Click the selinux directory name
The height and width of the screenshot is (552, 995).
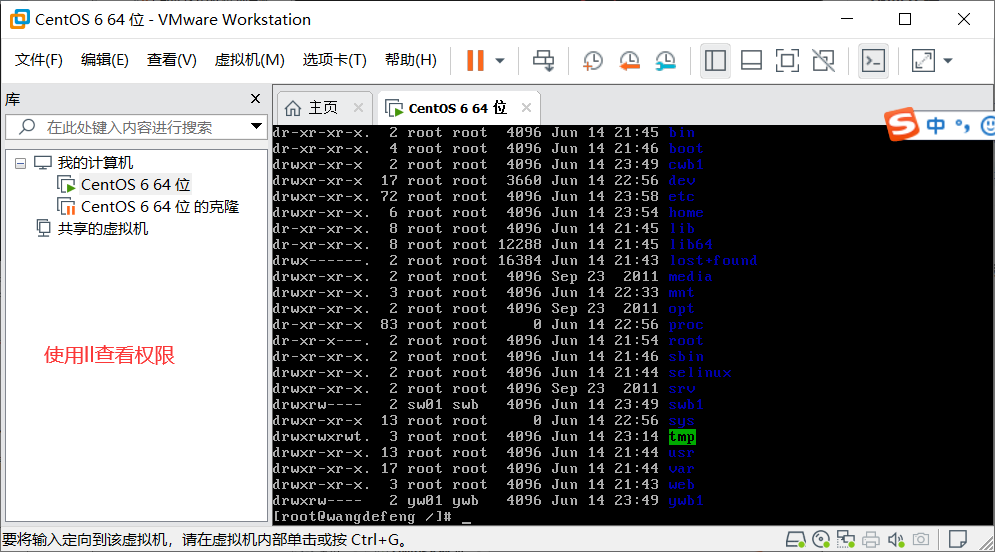pyautogui.click(x=700, y=372)
